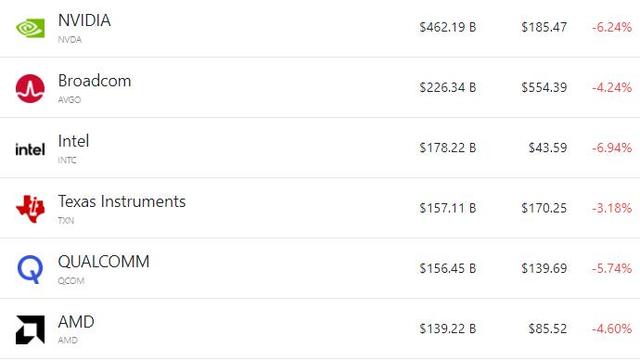Select Texas Instruments' $157.11 B market cap
640x361 pixels.
click(448, 208)
